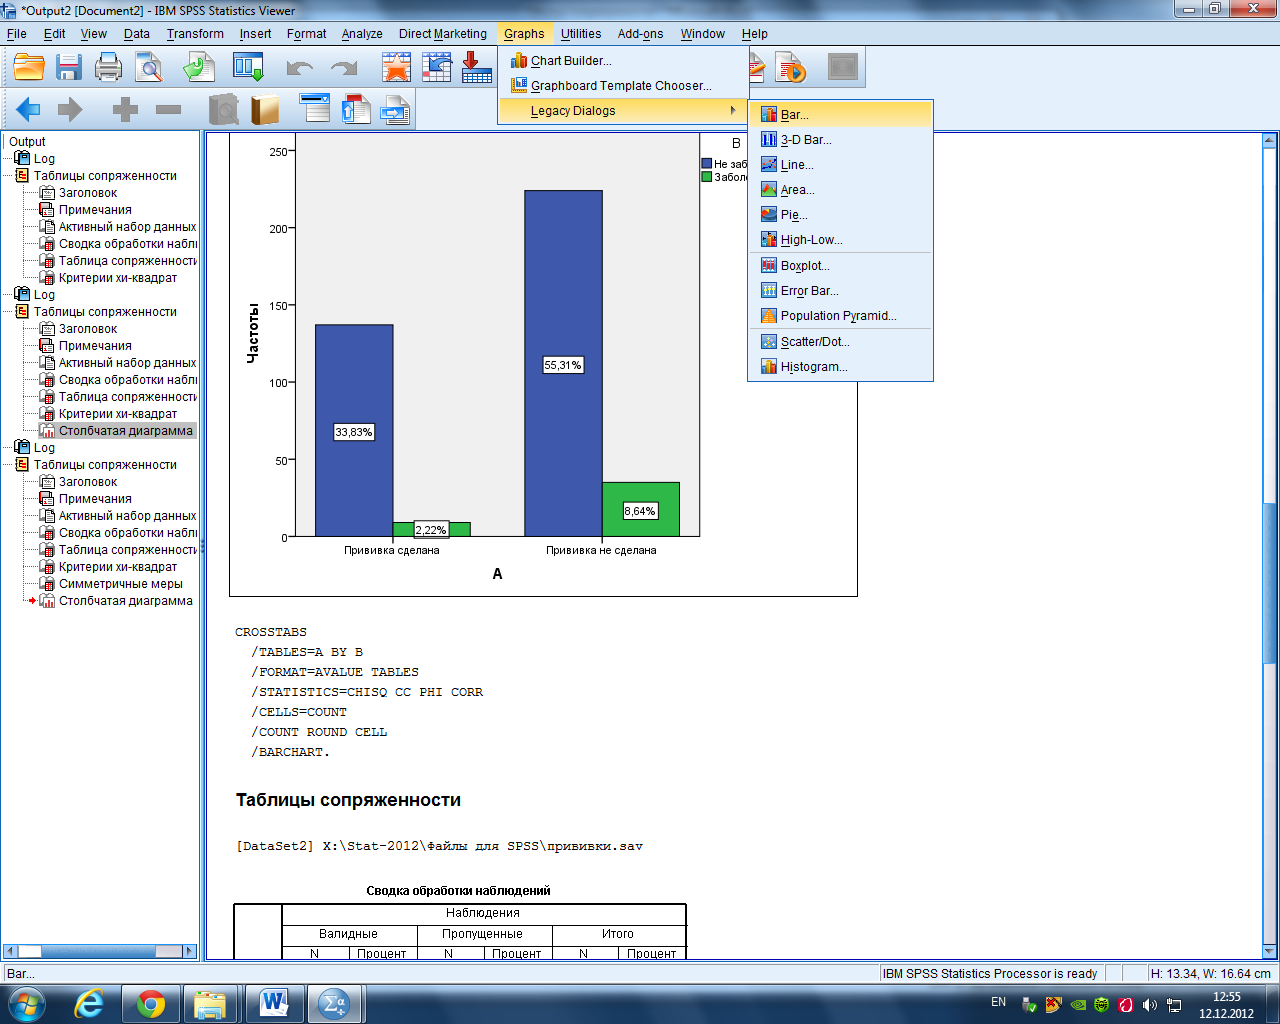Screen dimensions: 1280x1024
Task: Select Симметричные меры in outline tree
Action: pos(121,584)
